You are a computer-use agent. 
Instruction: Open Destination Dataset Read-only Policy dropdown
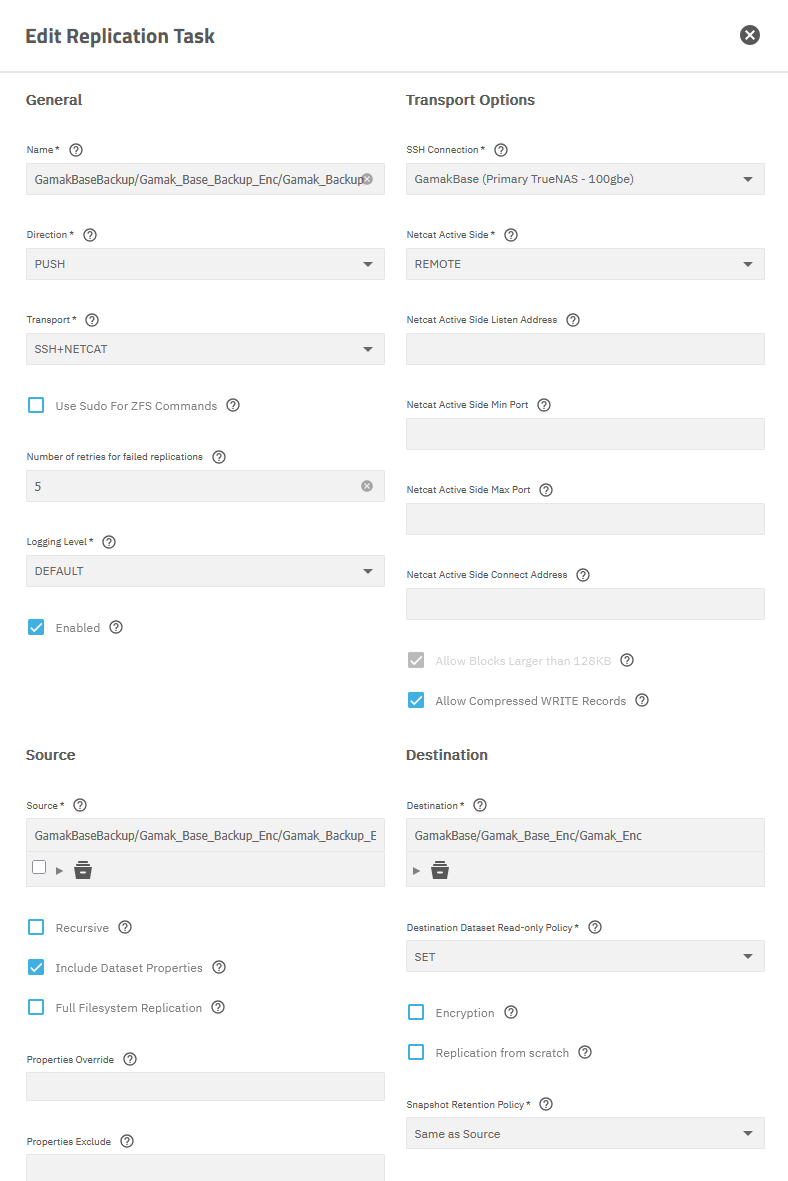(585, 957)
